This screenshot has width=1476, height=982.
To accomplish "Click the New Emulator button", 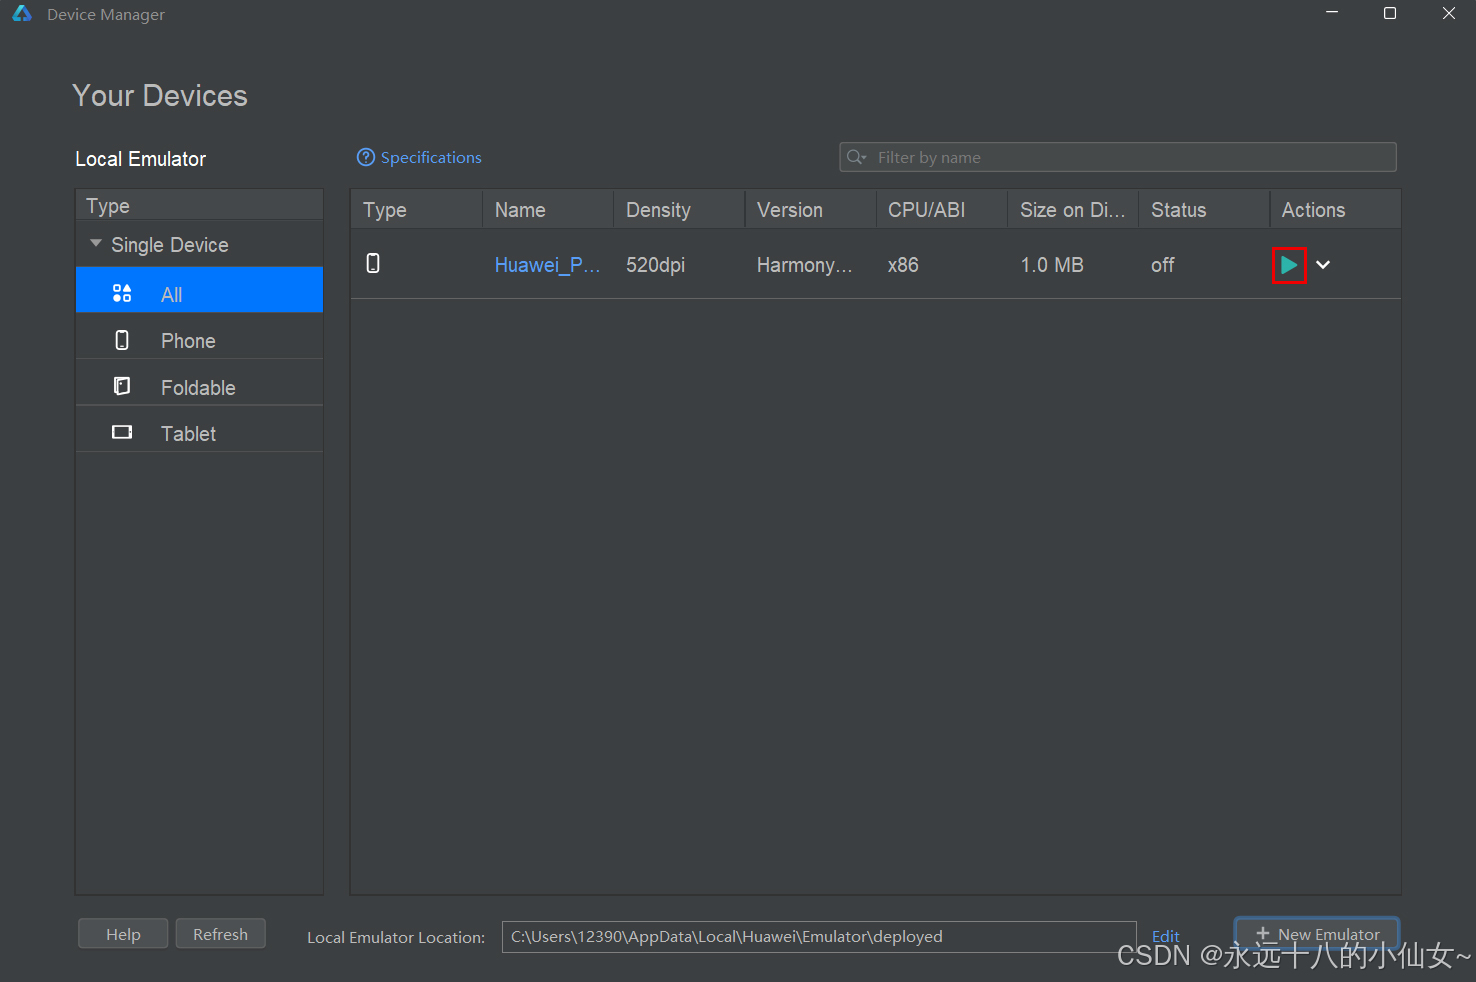I will pos(1317,934).
